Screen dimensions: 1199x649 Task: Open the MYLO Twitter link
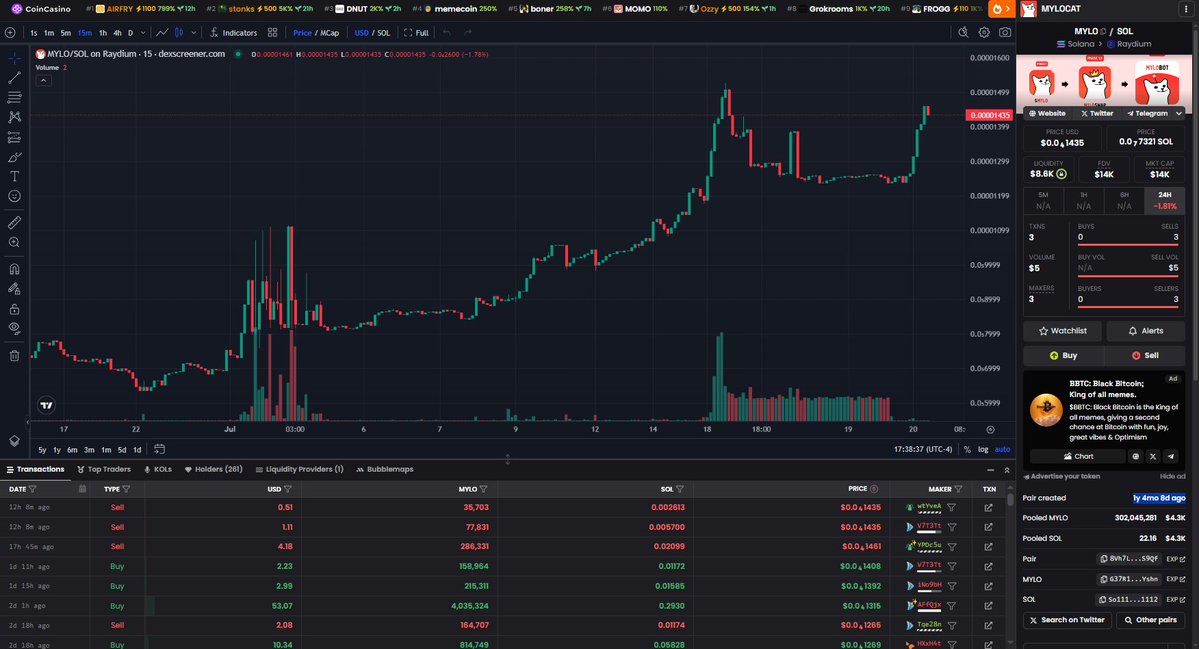tap(1097, 113)
